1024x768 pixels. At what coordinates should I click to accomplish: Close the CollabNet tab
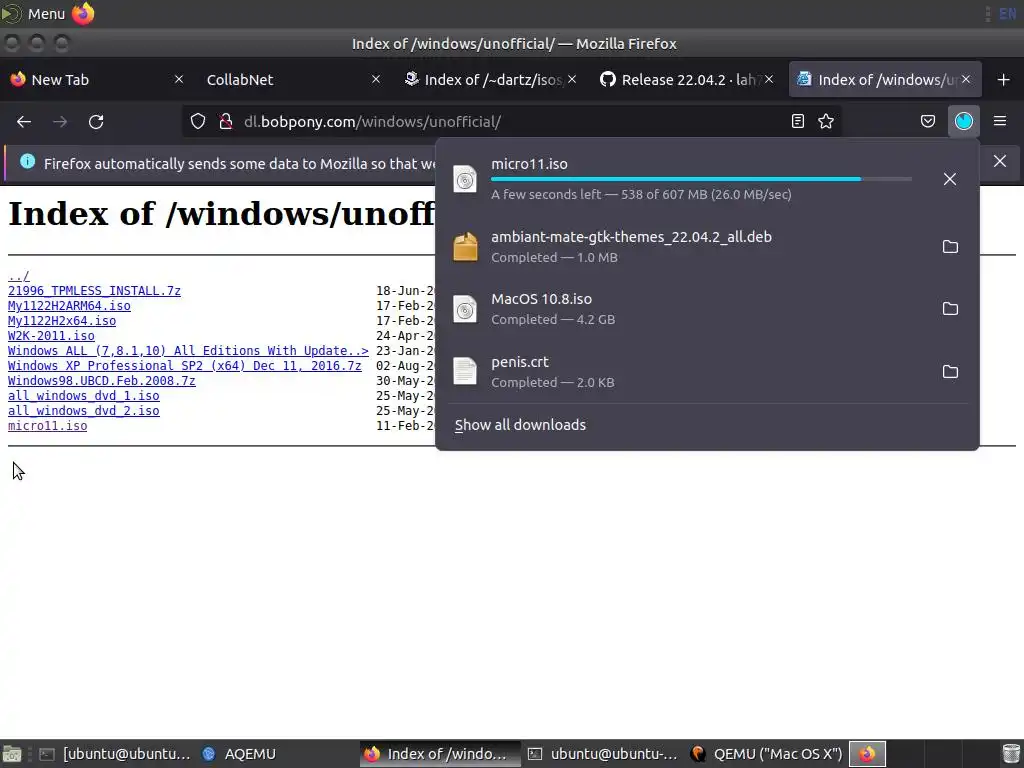[376, 79]
